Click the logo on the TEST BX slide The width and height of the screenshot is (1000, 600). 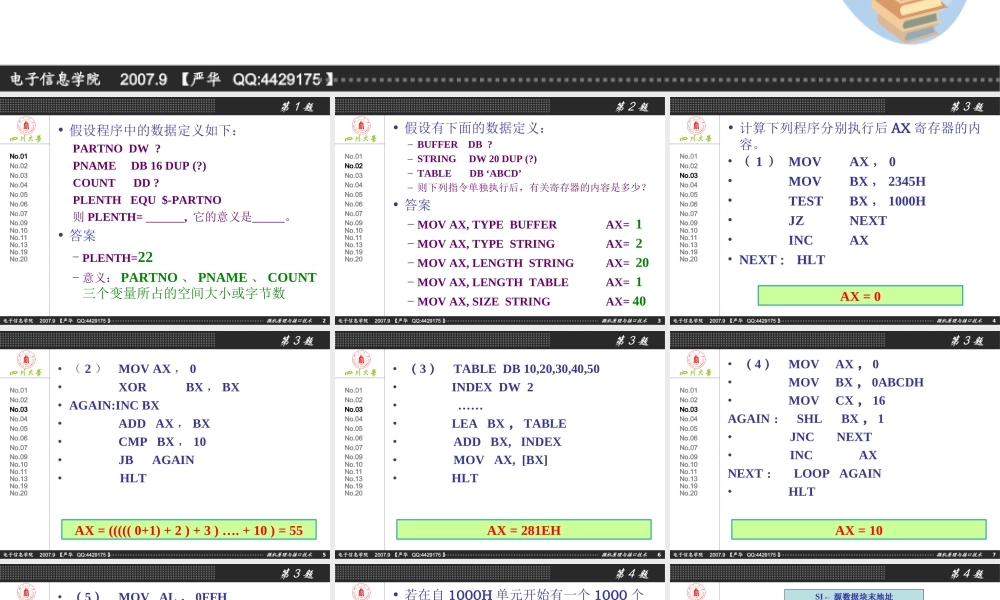coord(696,131)
